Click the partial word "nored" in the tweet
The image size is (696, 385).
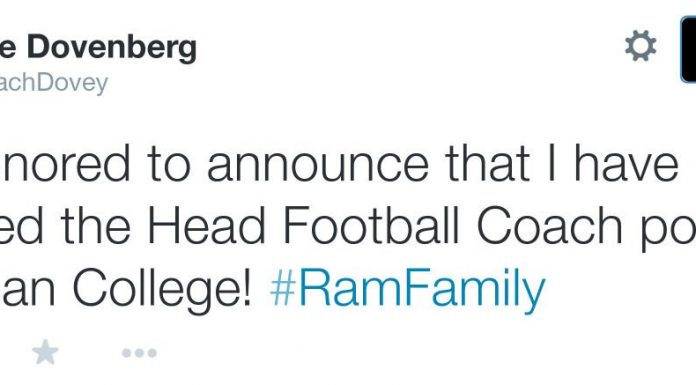tap(65, 163)
